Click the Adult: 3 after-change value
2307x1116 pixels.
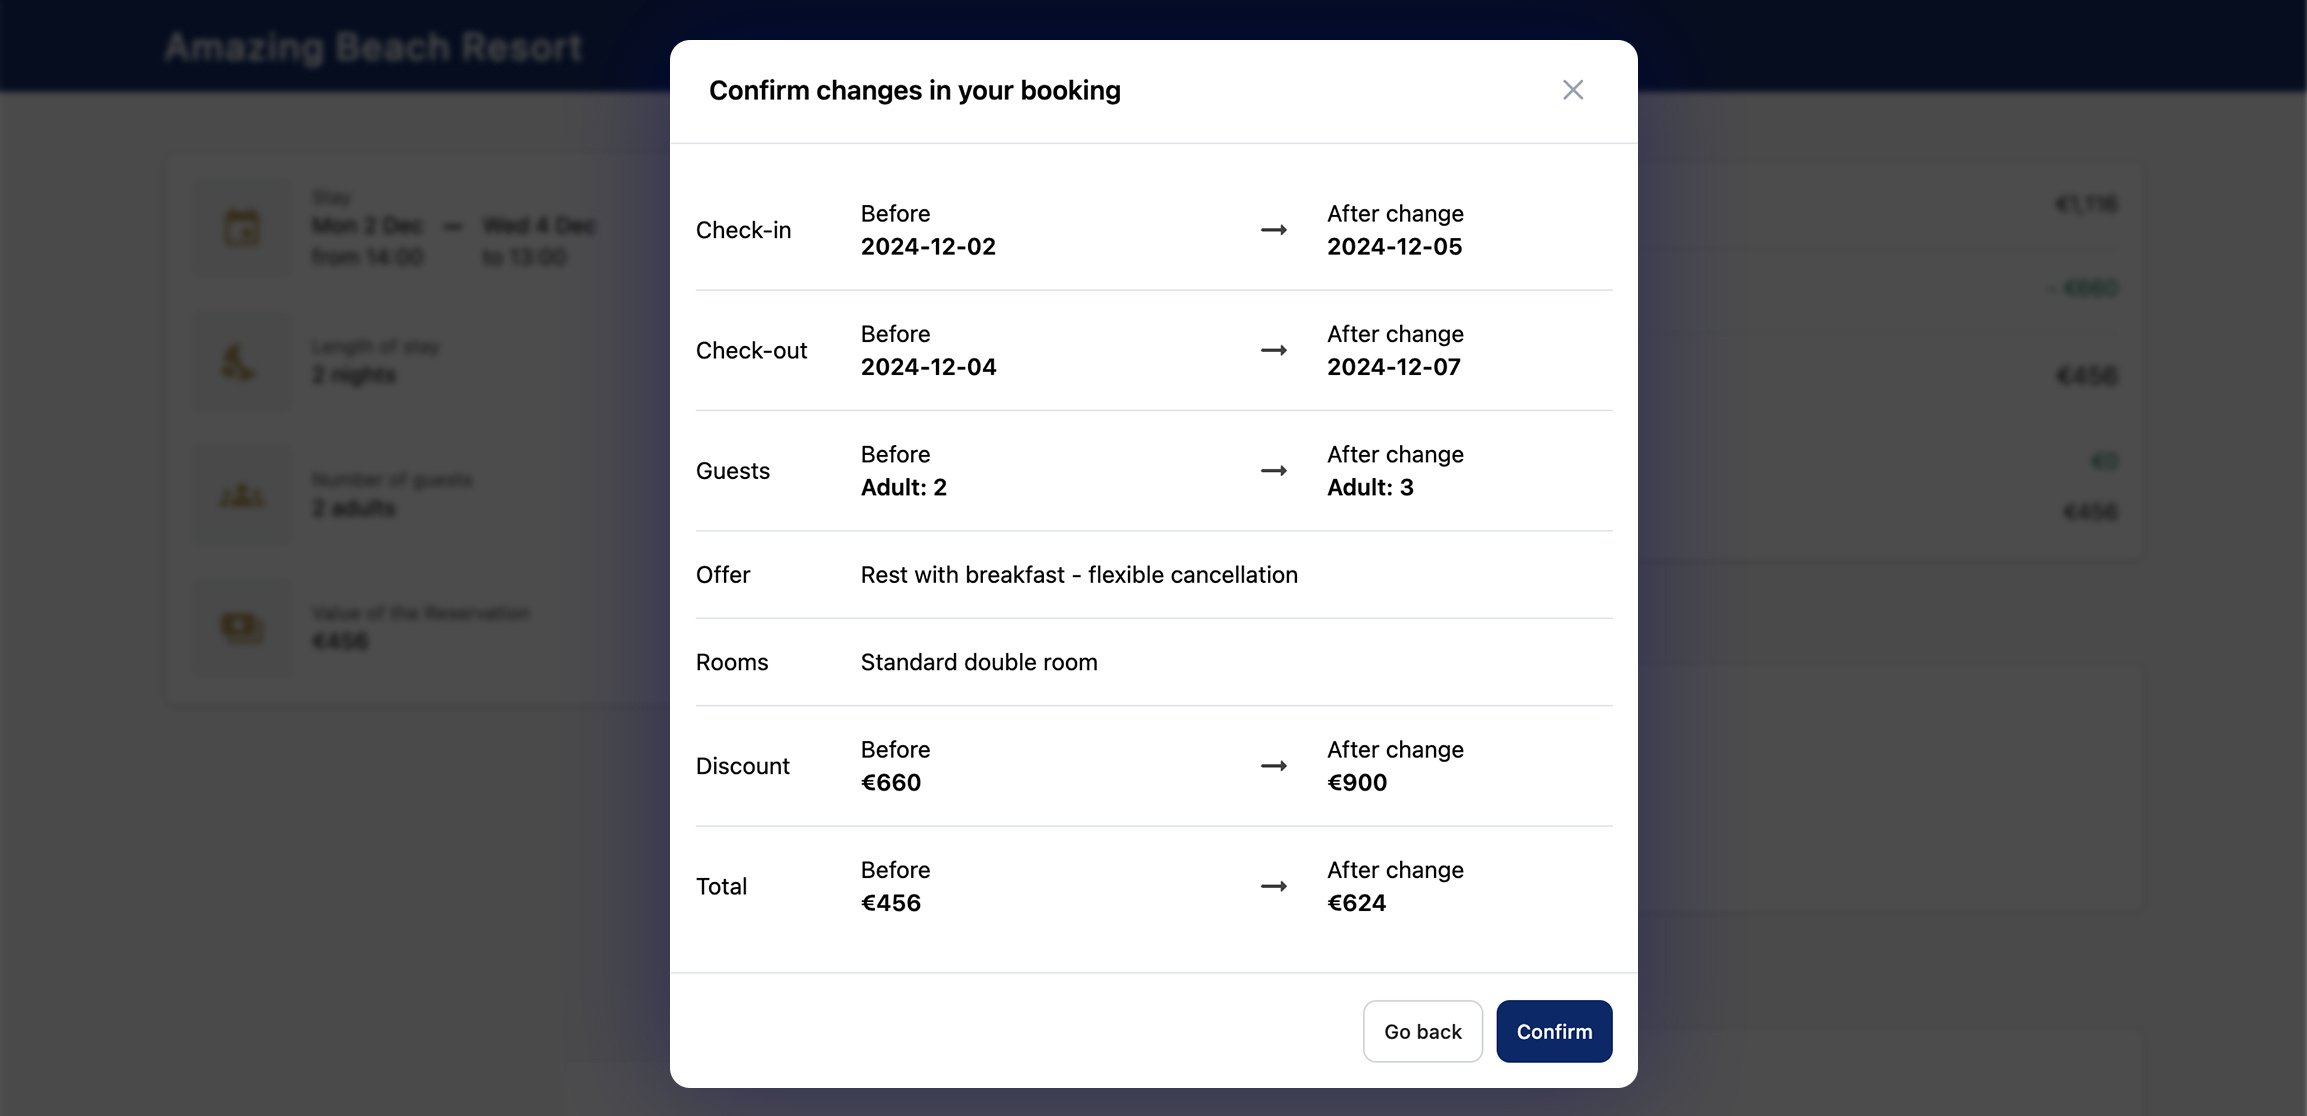1370,488
